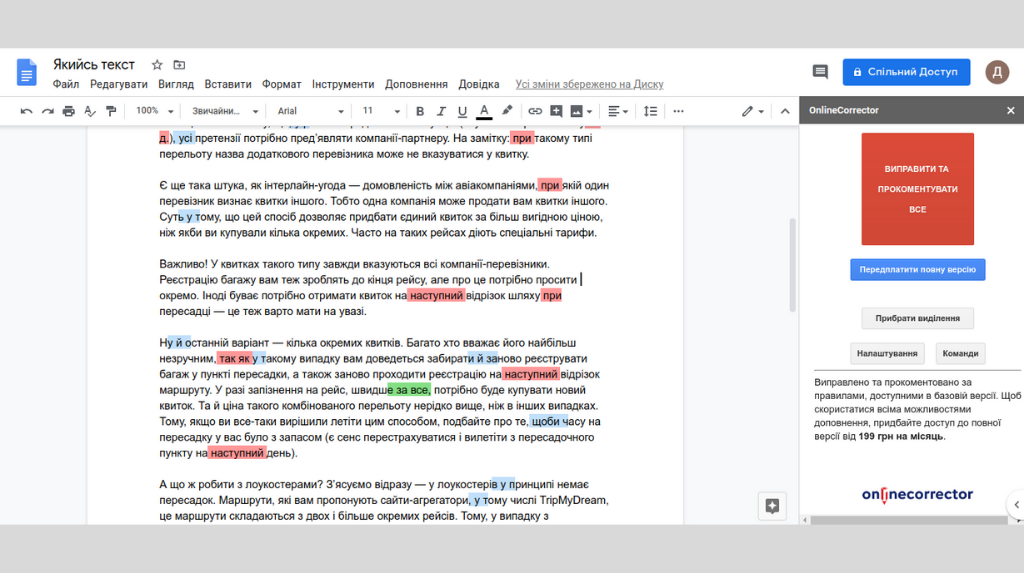
Task: Click the document title Якийсь текст
Action: pos(94,65)
